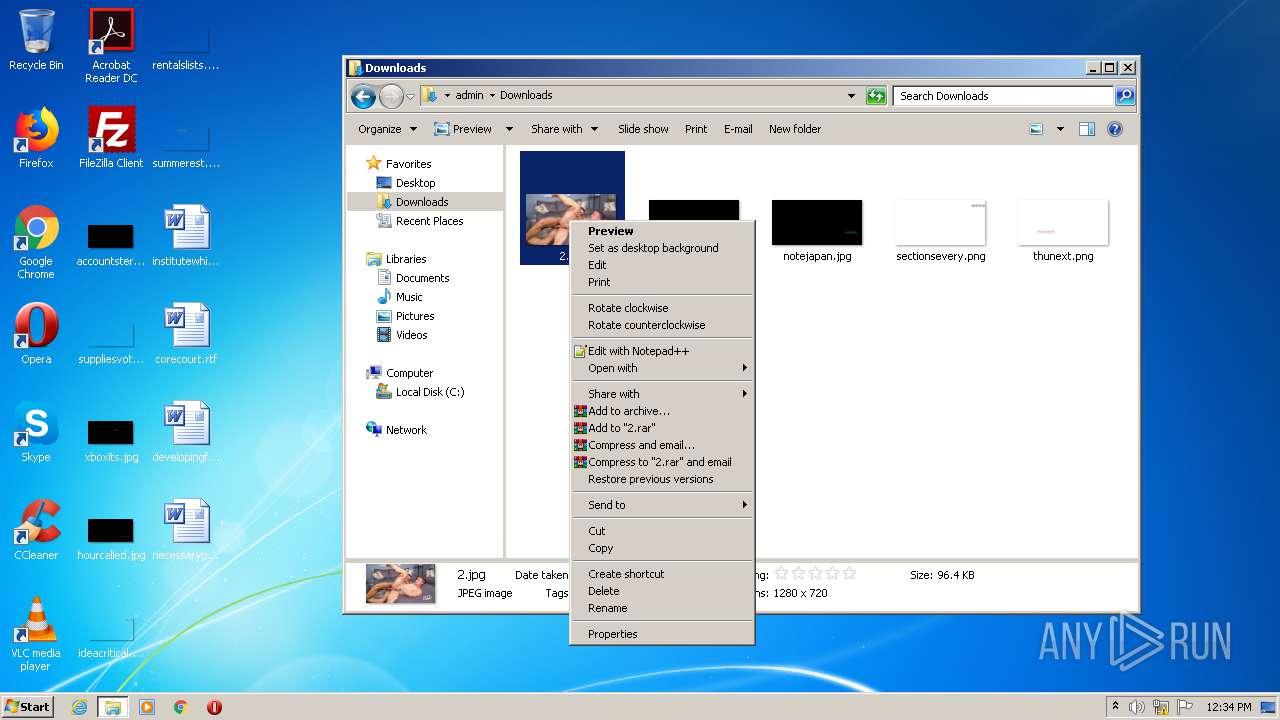Open Skype desktop shortcut
The height and width of the screenshot is (720, 1280).
tap(36, 432)
